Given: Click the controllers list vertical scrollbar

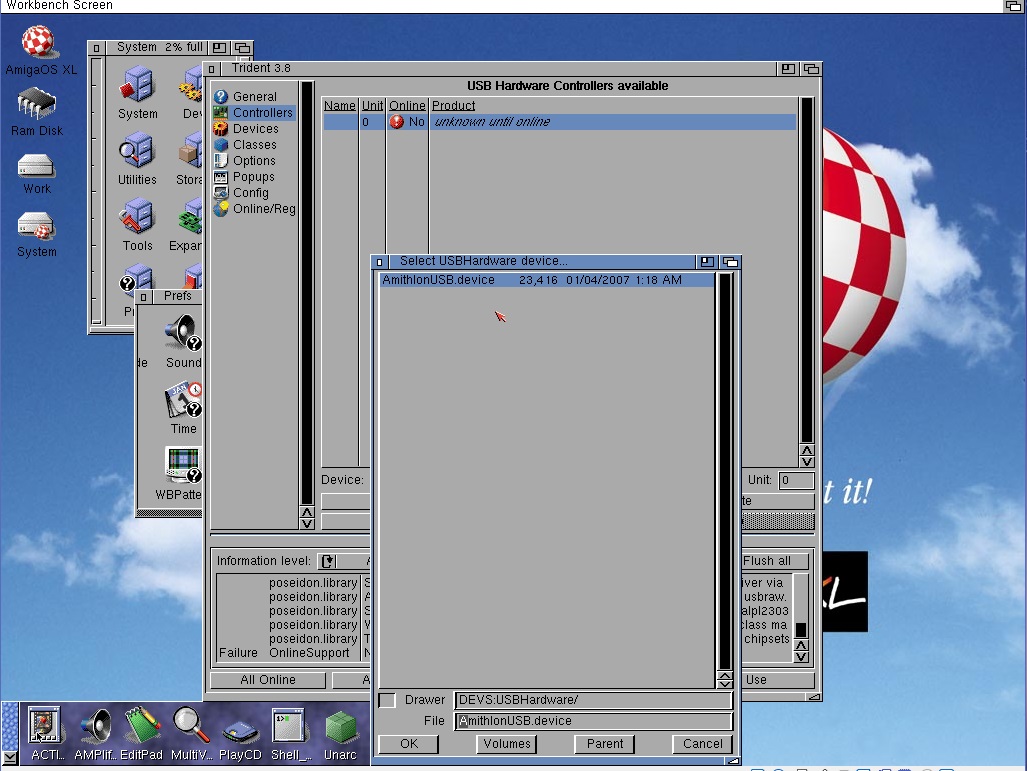Looking at the screenshot, I should pos(807,270).
